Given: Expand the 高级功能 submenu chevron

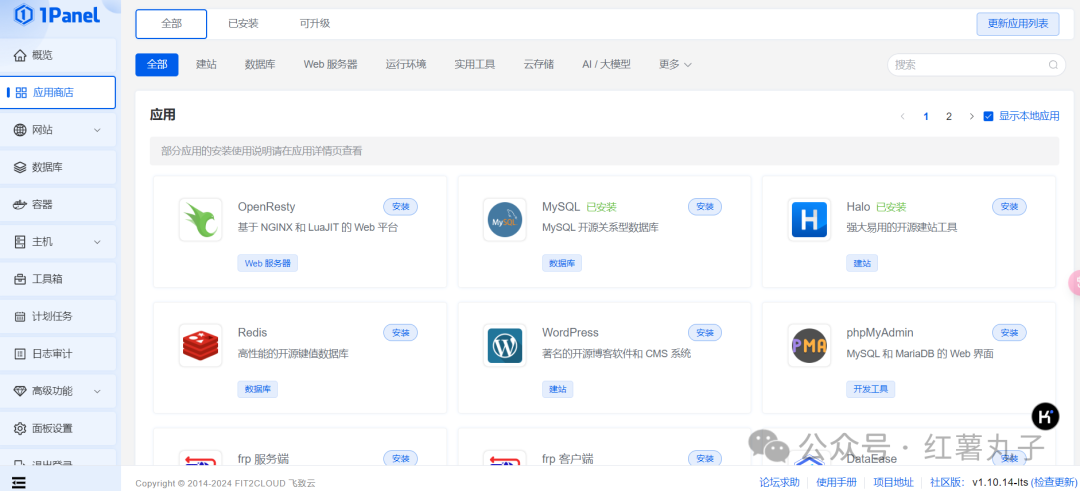Looking at the screenshot, I should pos(97,390).
